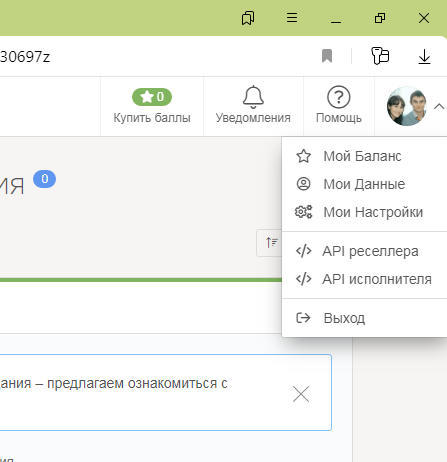Viewport: 447px width, 462px height.
Task: Open Помощь question mark icon
Action: coord(339,97)
